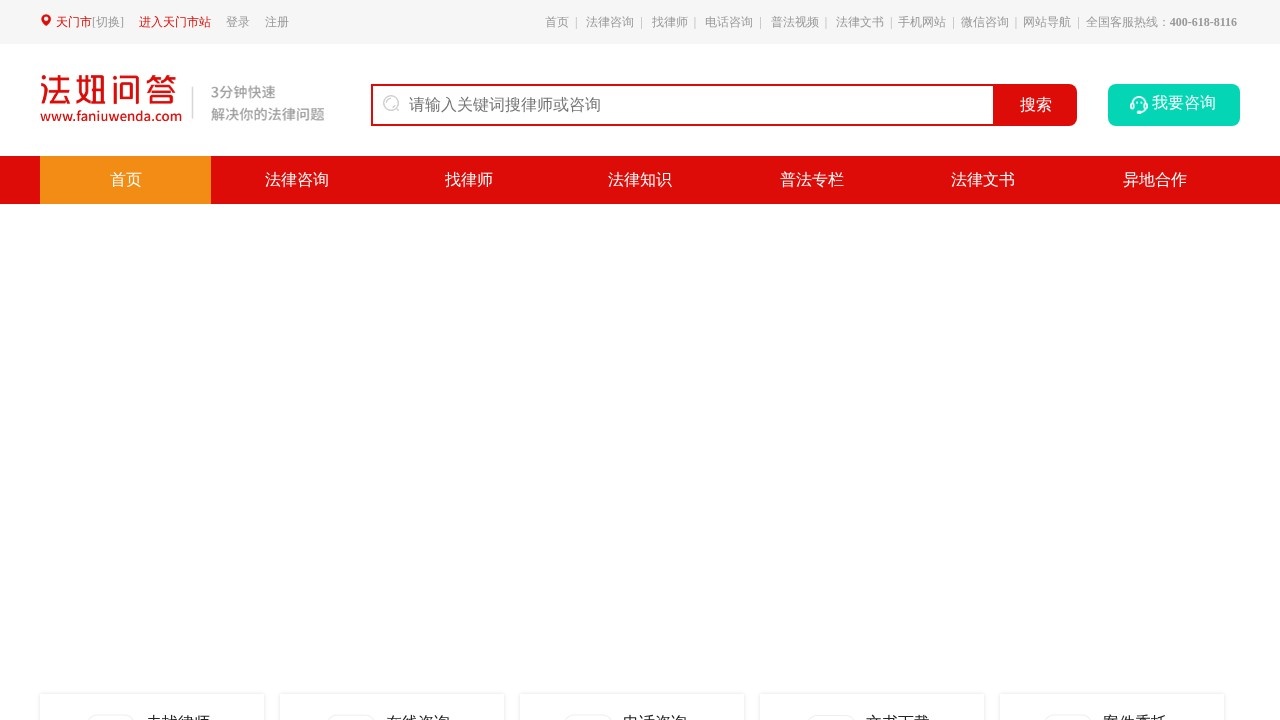The image size is (1280, 720).
Task: Select 法律知识 in the red navbar
Action: (640, 180)
